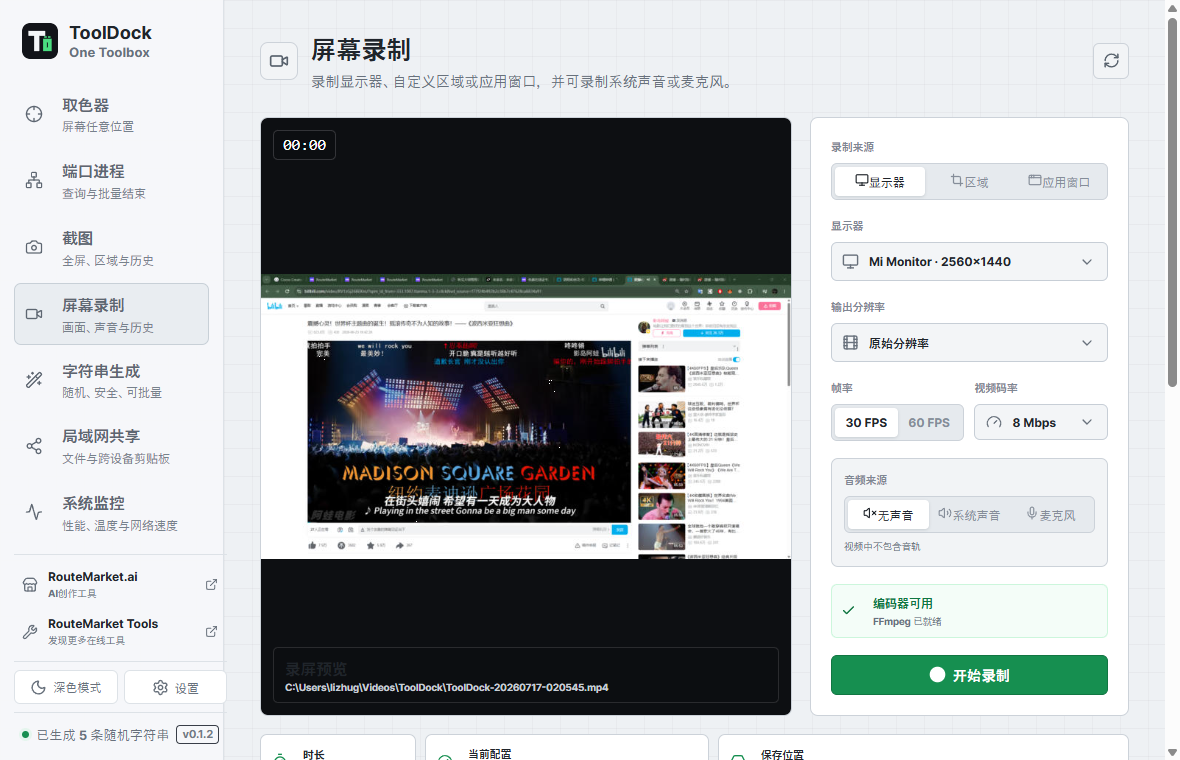
Task: Open the 端口进程 tool page
Action: point(111,181)
